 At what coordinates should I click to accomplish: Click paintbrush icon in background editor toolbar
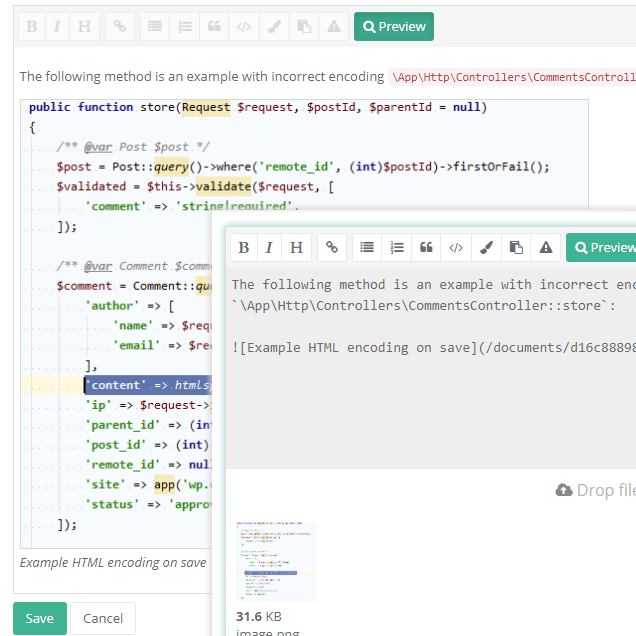pyautogui.click(x=274, y=27)
